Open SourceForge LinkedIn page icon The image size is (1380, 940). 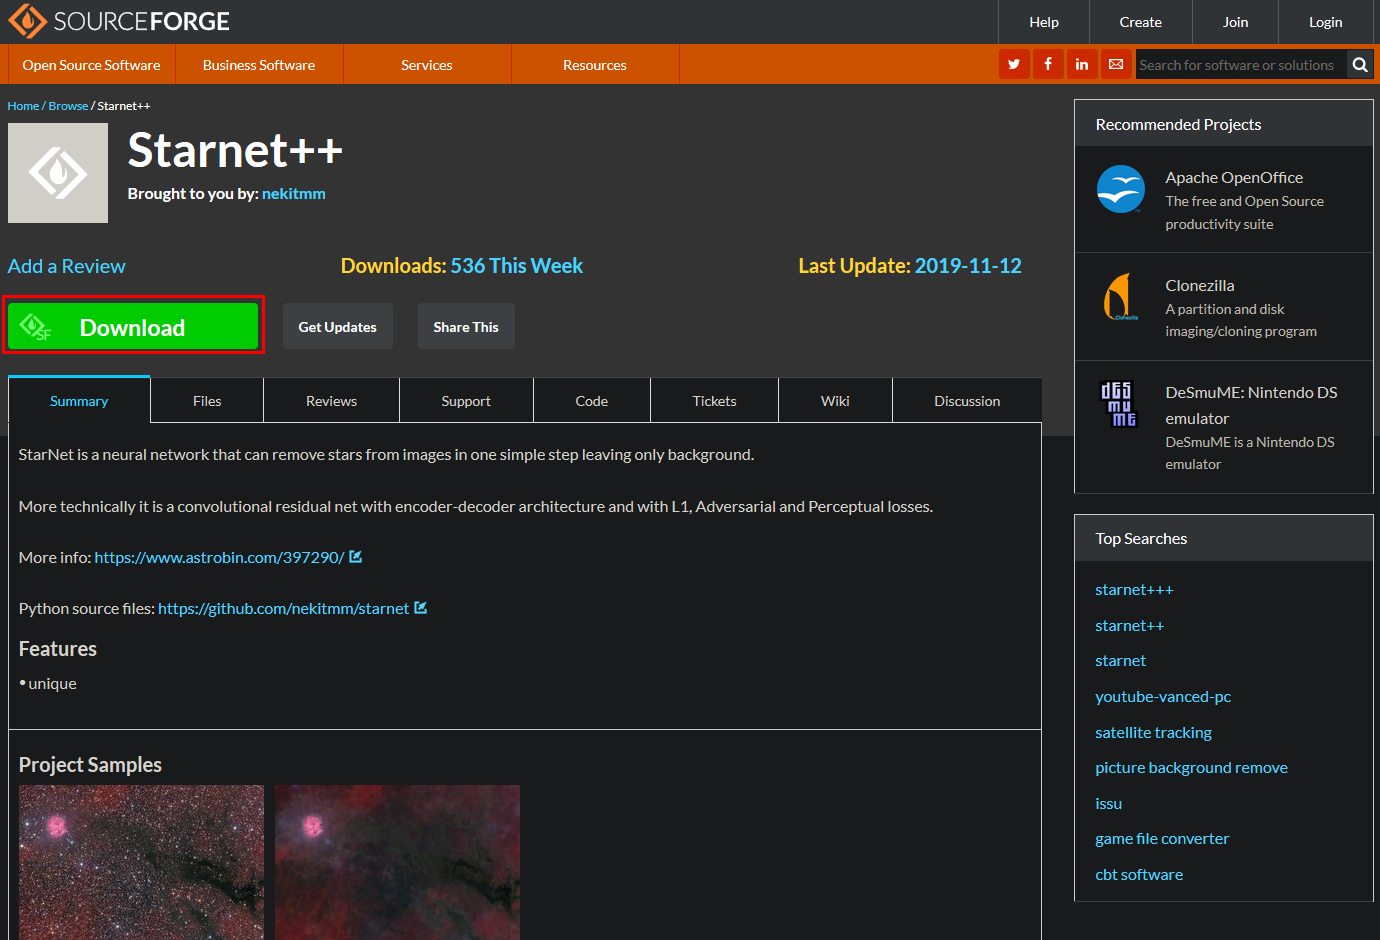click(1082, 64)
